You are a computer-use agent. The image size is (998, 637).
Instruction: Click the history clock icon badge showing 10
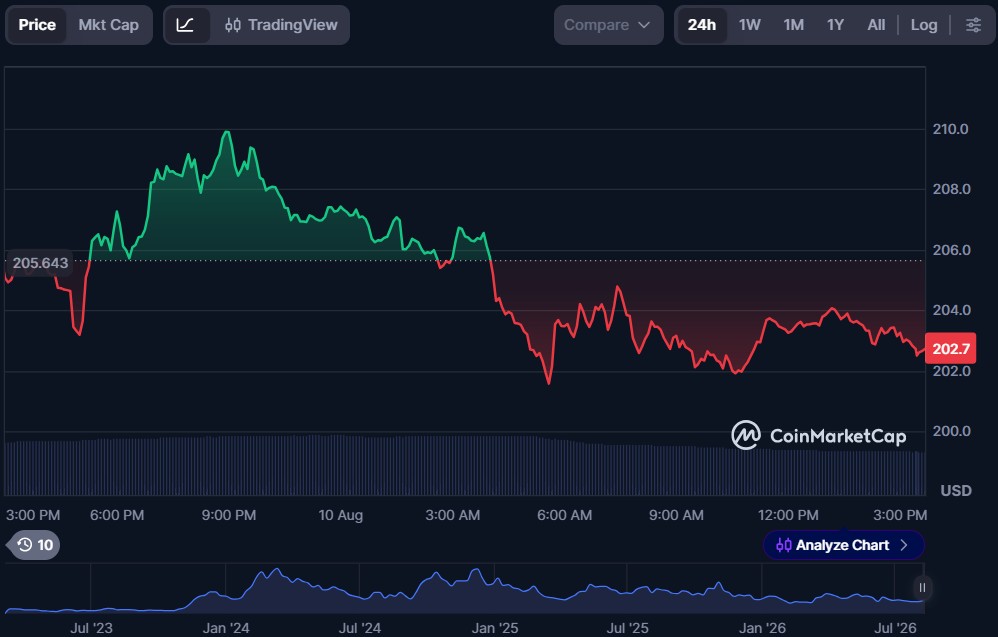pos(35,545)
